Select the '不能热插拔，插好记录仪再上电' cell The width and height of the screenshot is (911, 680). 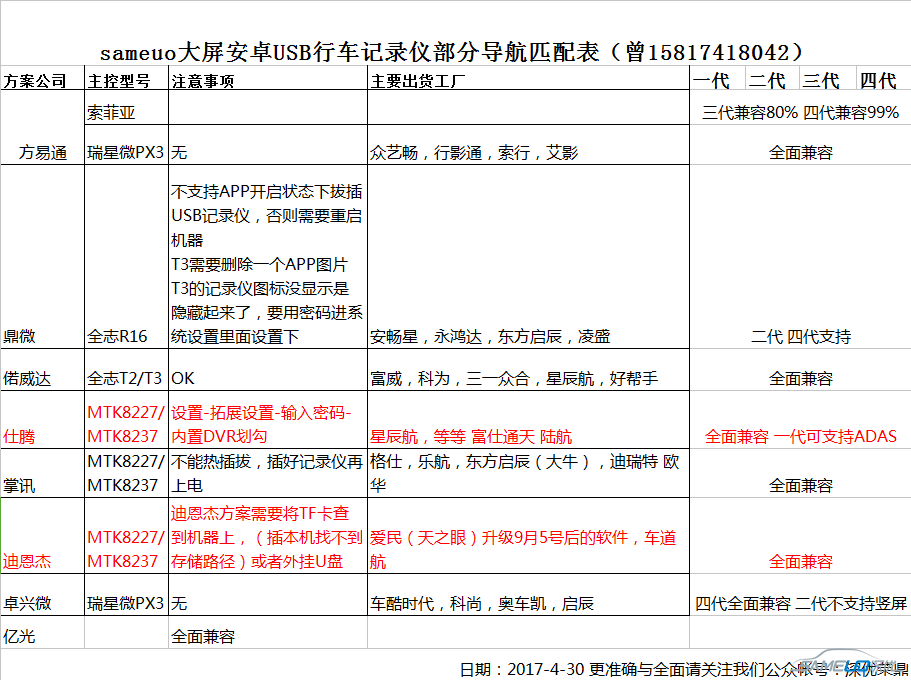coord(268,473)
